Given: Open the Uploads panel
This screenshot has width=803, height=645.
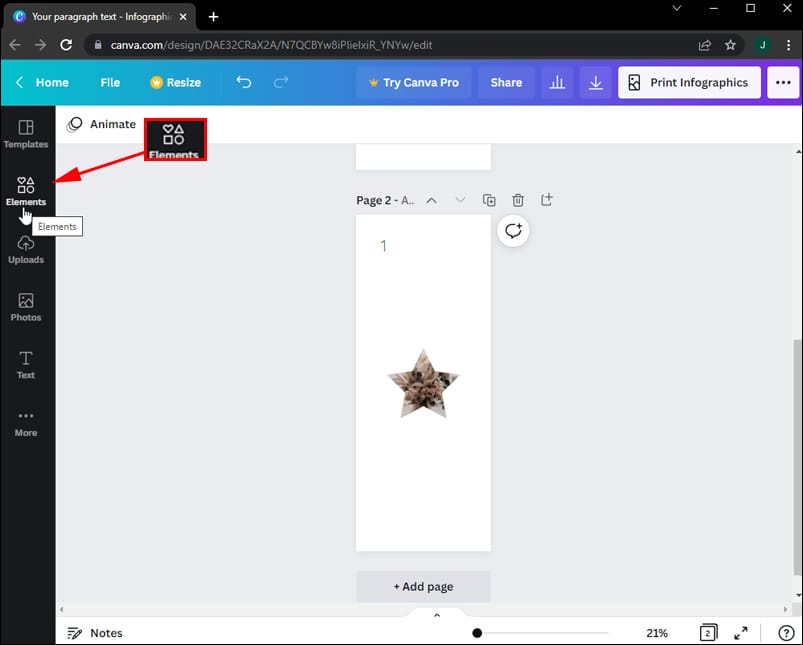Looking at the screenshot, I should coord(26,250).
